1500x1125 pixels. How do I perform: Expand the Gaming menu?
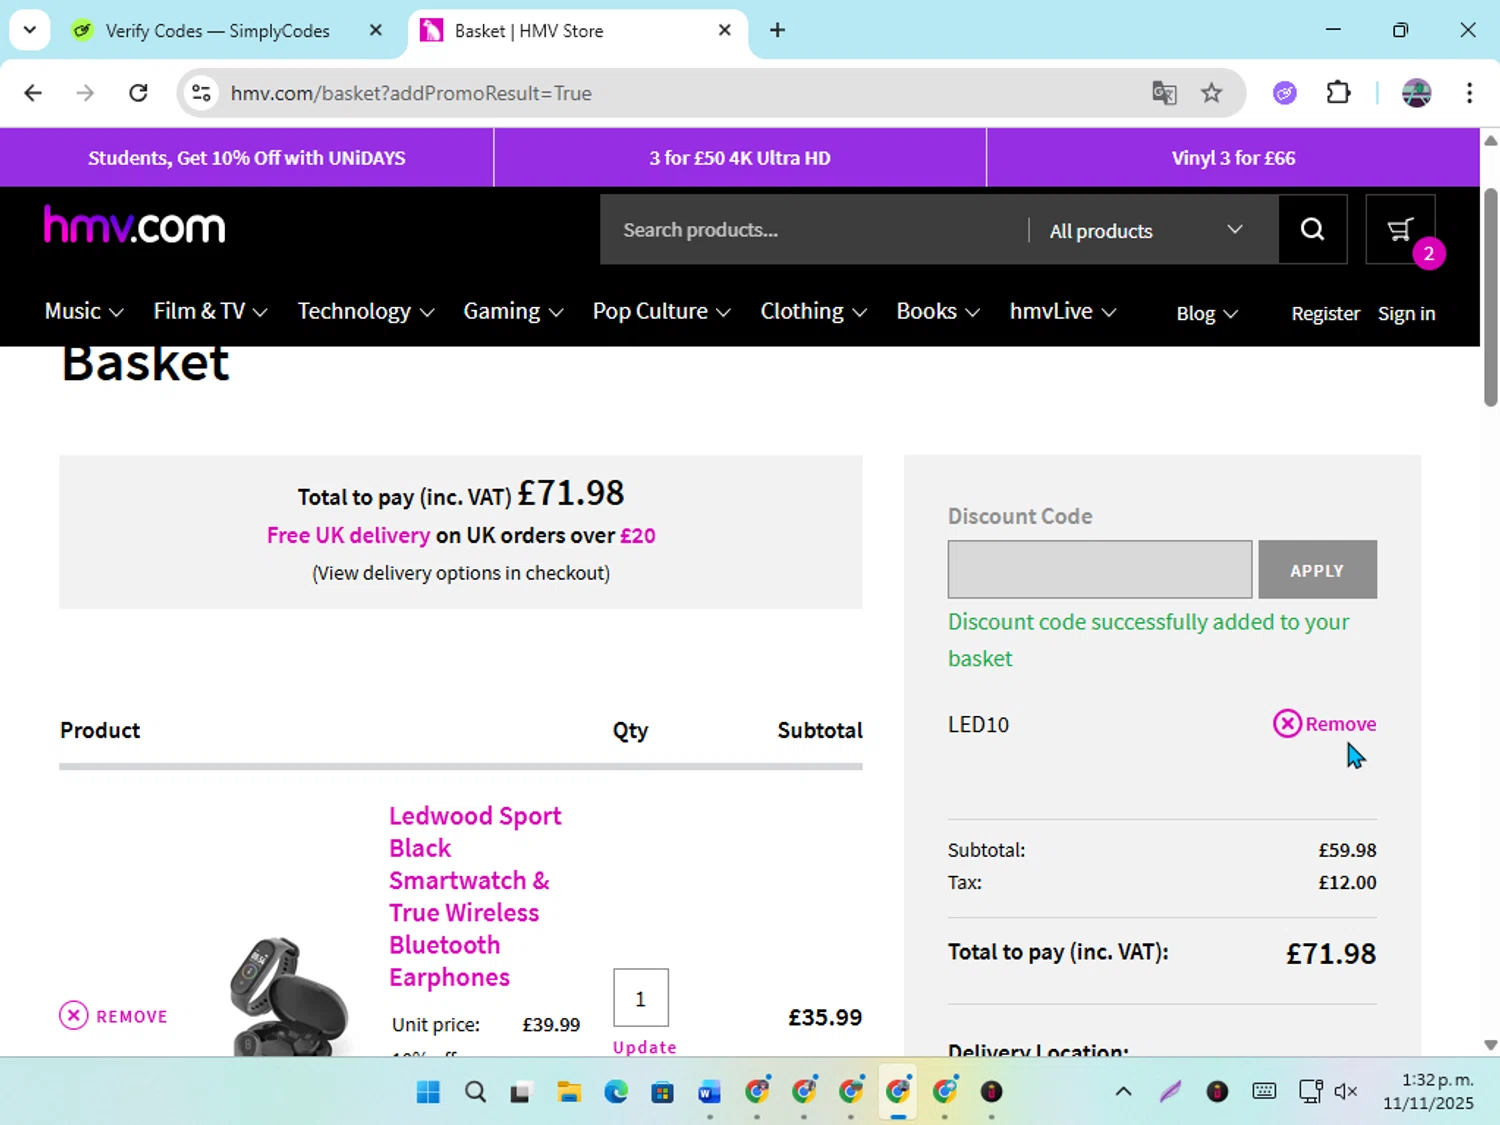[513, 311]
